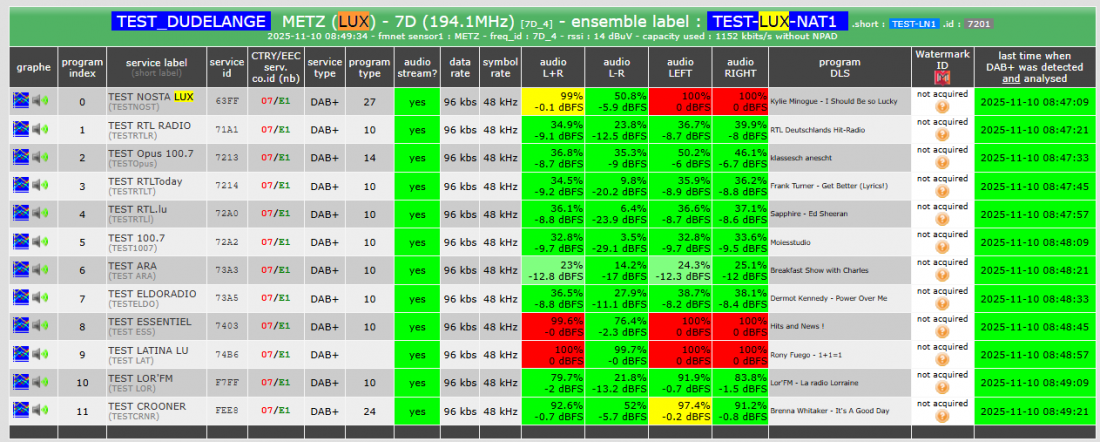Viewport: 1100px width, 442px height.
Task: Show the graph for TEST ESSENTIEL
Action: (21, 326)
